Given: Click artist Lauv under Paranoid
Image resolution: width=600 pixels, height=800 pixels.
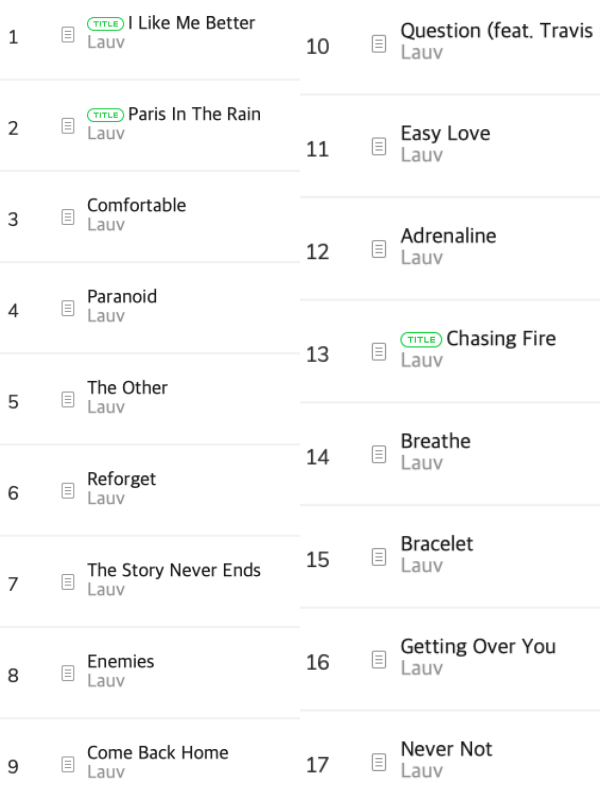Looking at the screenshot, I should coord(106,316).
